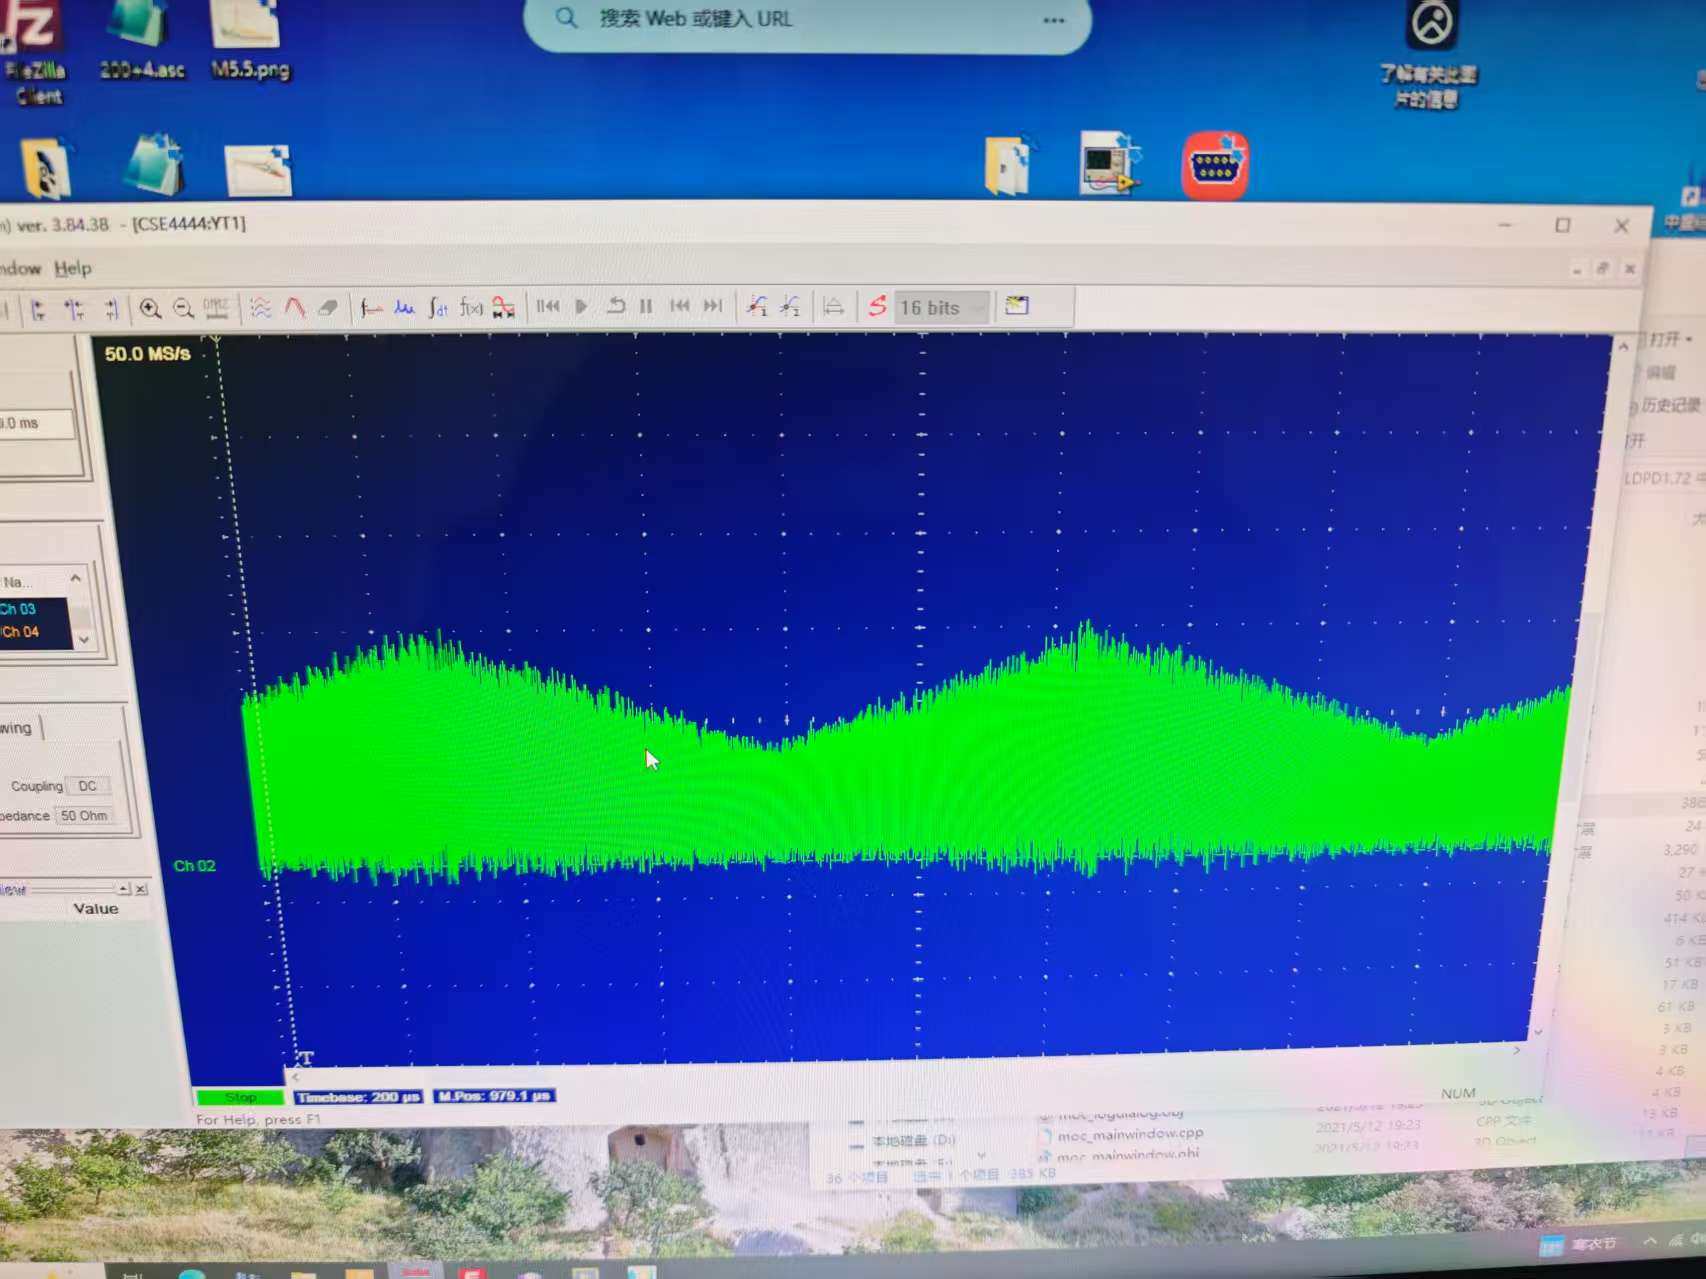The height and width of the screenshot is (1279, 1706).
Task: Open the three-dot menu in search bar
Action: click(x=1054, y=20)
